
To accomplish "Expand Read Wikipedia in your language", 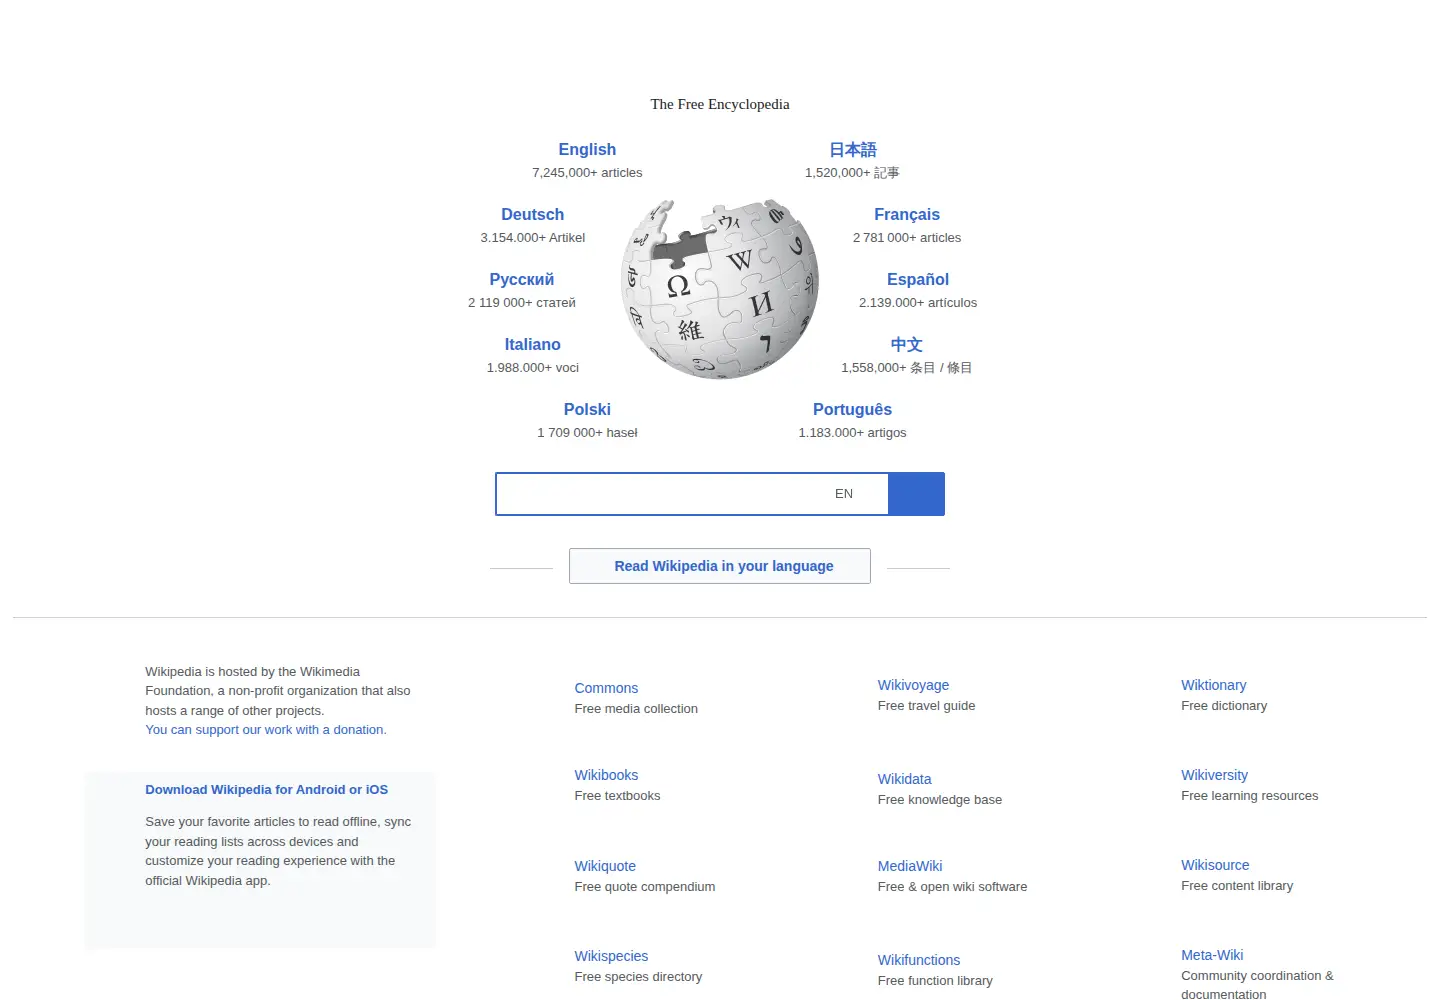I will tap(720, 566).
